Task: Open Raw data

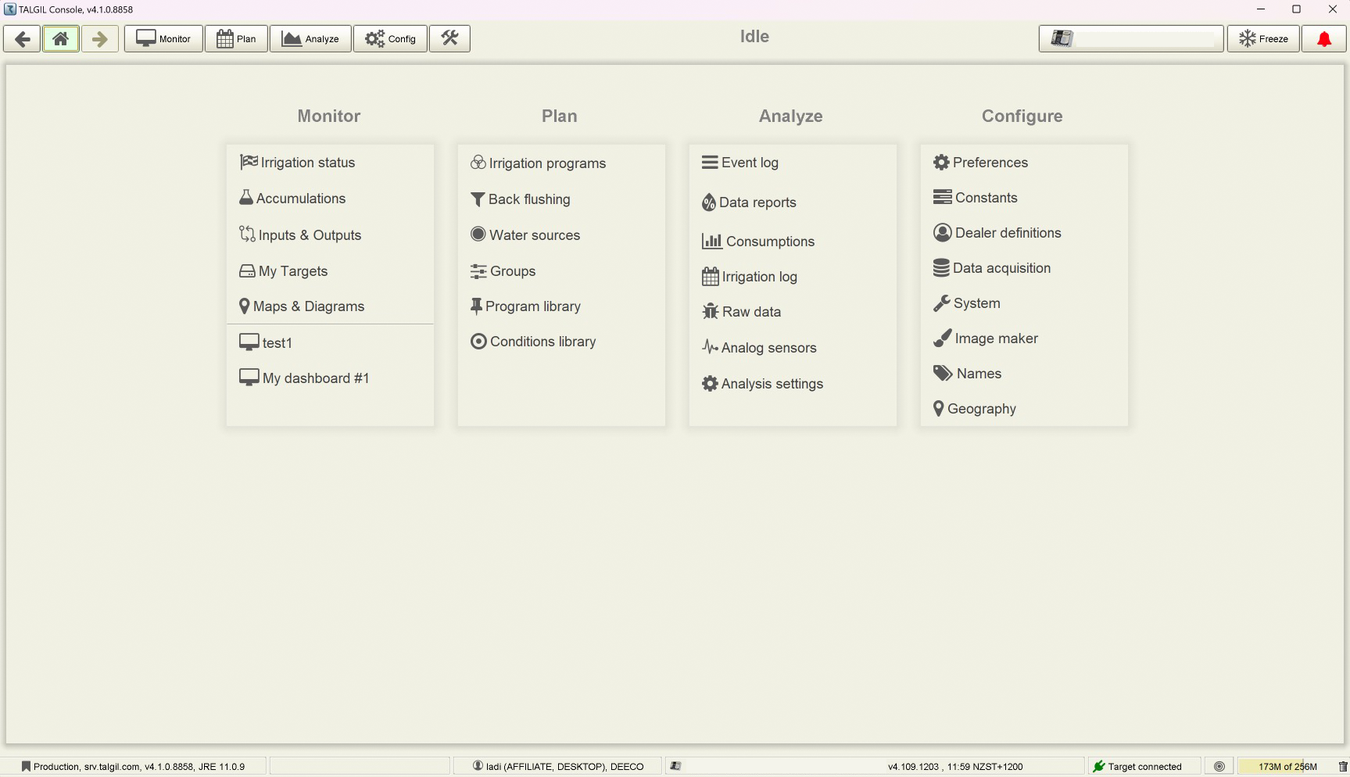Action: coord(741,312)
